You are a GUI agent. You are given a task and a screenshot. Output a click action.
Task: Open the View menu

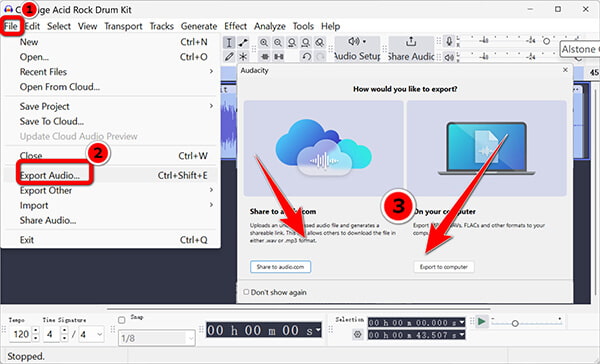pyautogui.click(x=87, y=26)
